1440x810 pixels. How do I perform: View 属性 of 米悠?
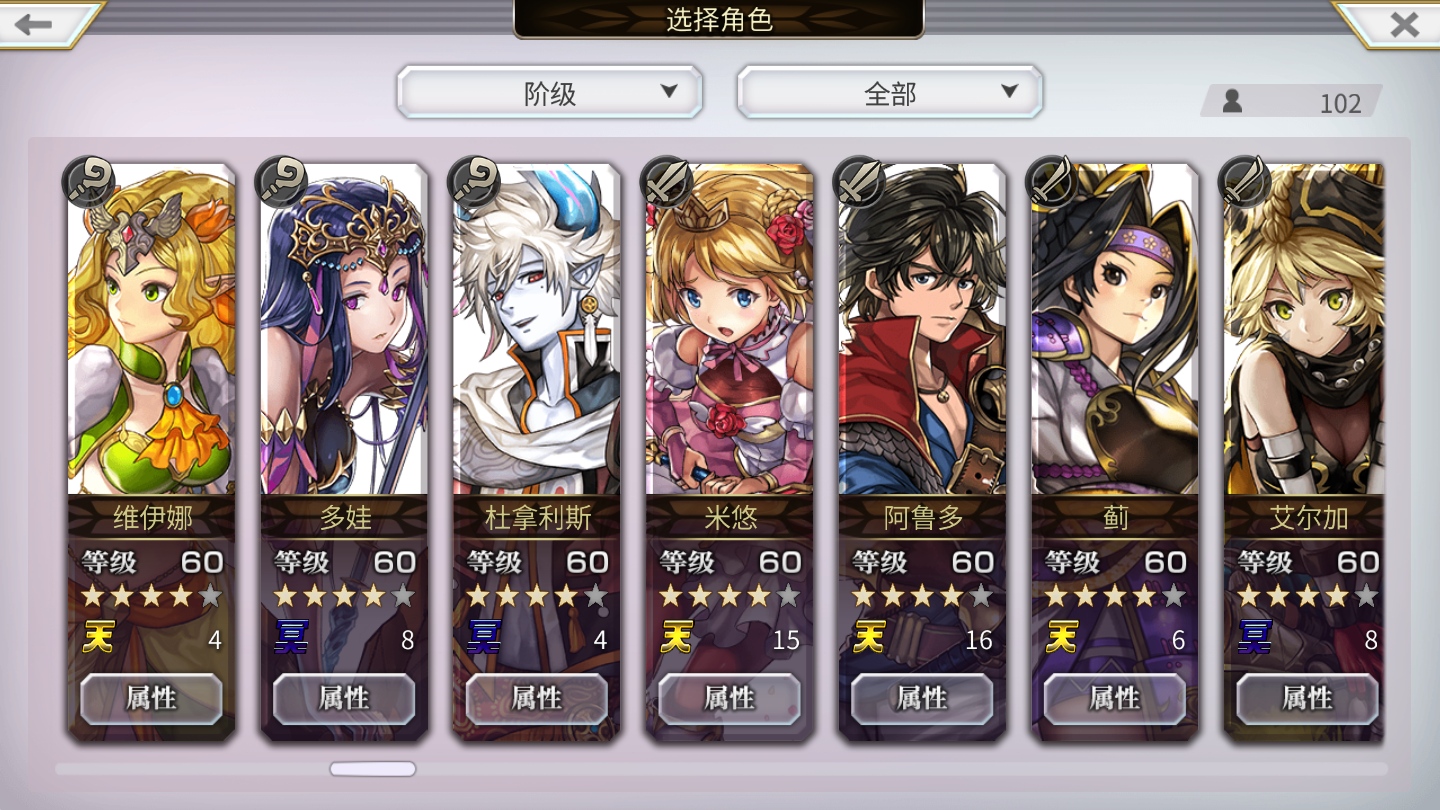click(x=729, y=698)
